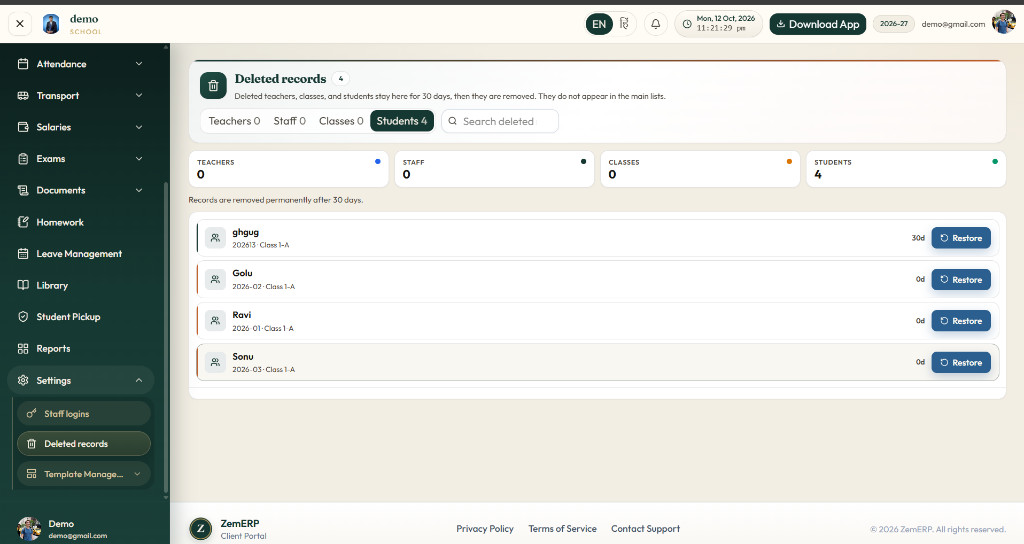Click the clock icon beside the date
The image size is (1024, 544).
click(x=687, y=24)
